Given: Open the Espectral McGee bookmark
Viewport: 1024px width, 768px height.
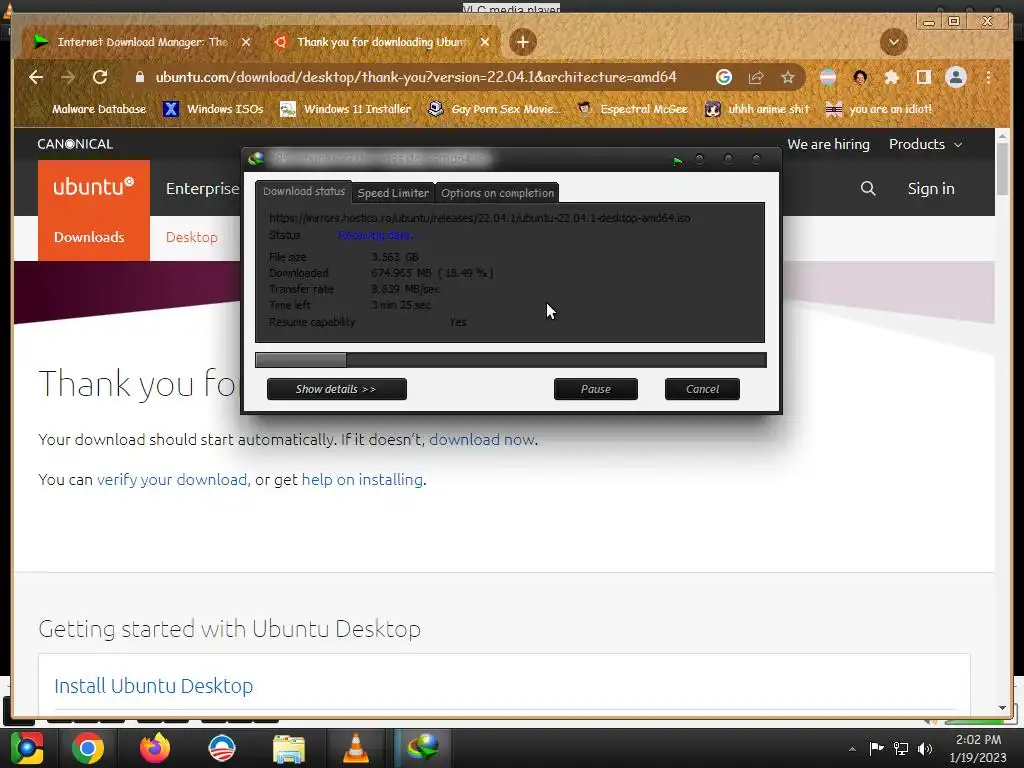Looking at the screenshot, I should (x=633, y=109).
